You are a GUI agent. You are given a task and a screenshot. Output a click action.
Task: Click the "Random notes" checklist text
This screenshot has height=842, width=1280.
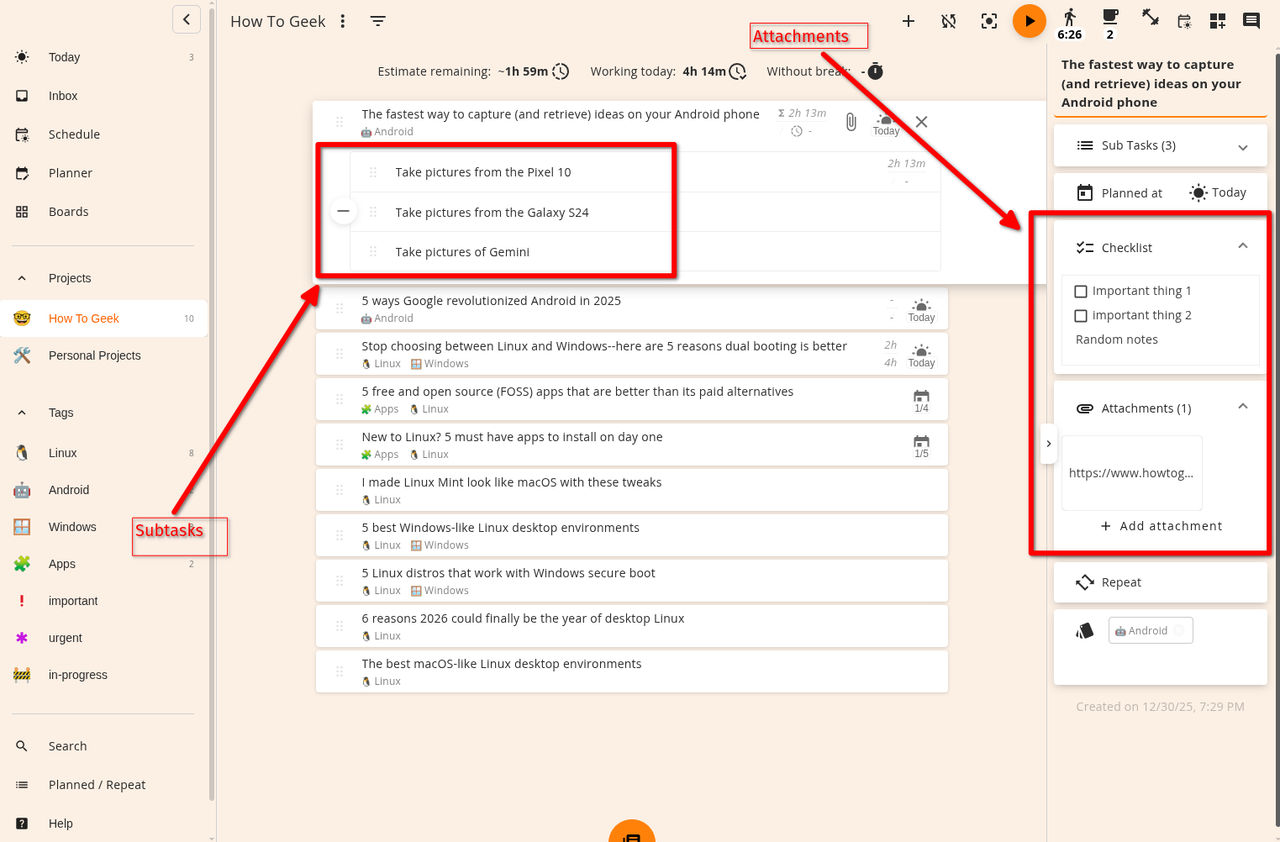pos(1116,340)
